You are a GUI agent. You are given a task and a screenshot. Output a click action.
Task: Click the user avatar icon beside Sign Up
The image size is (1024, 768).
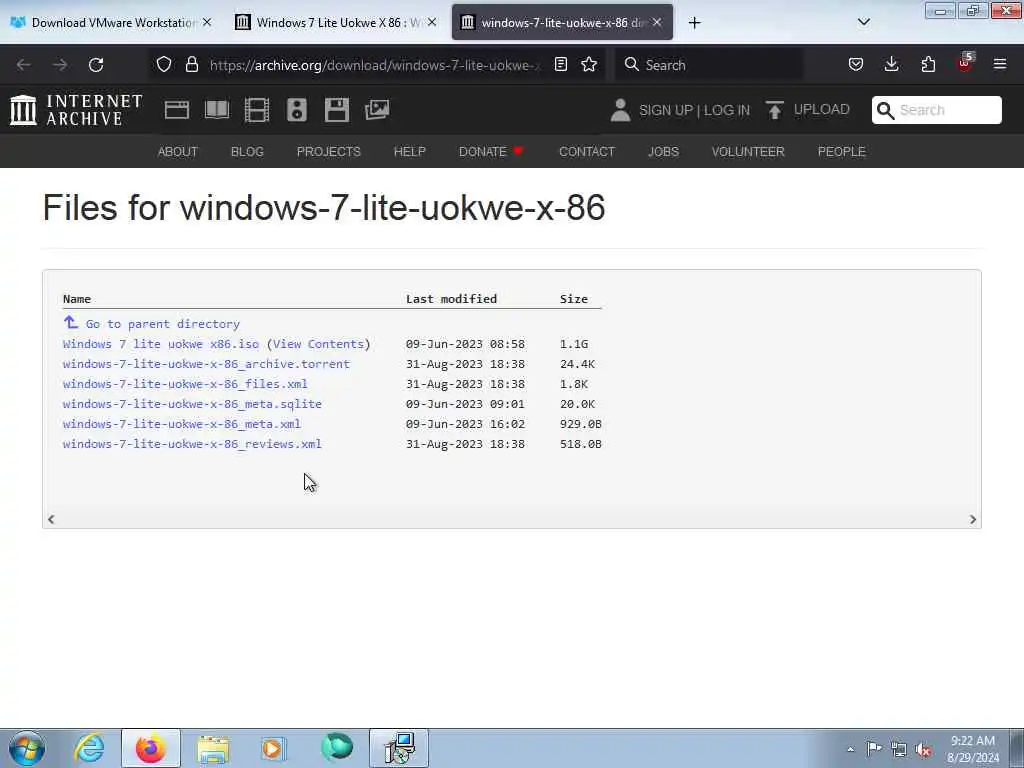620,110
